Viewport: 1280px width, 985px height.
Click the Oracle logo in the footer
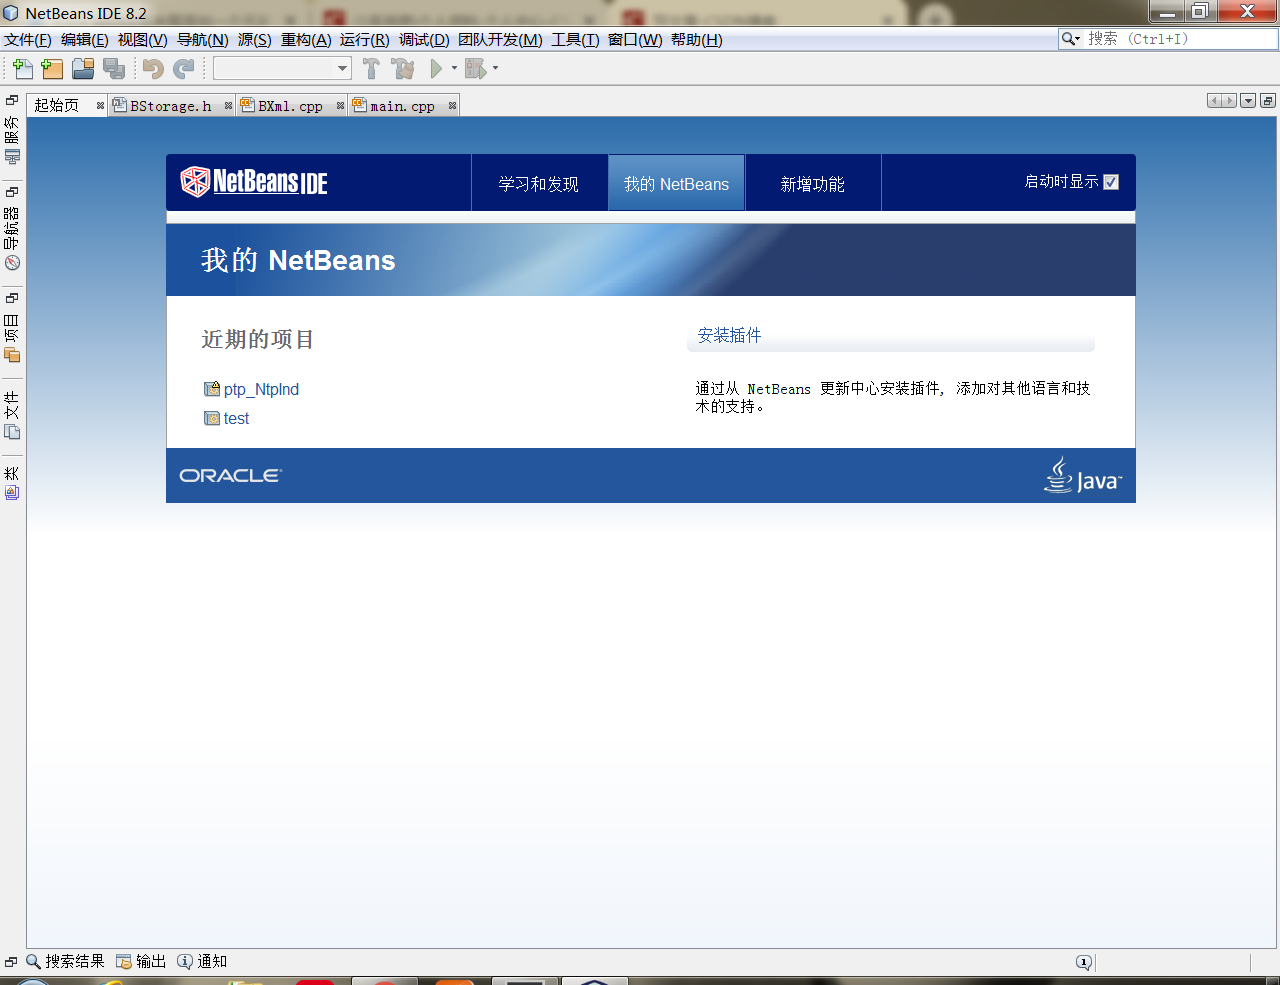[x=231, y=476]
